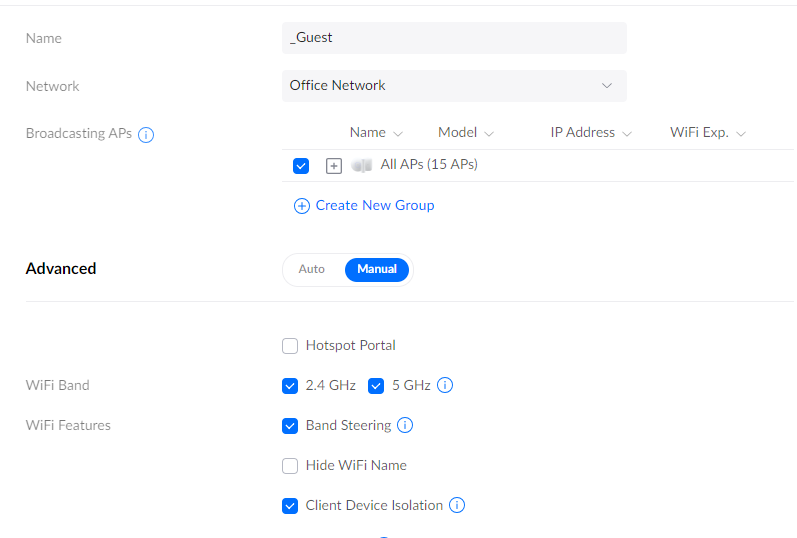Expand the All APs group row
This screenshot has height=538, width=797.
pyautogui.click(x=334, y=165)
